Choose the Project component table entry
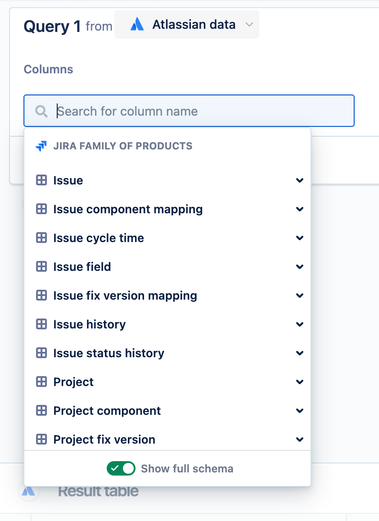This screenshot has width=379, height=521. pos(167,411)
